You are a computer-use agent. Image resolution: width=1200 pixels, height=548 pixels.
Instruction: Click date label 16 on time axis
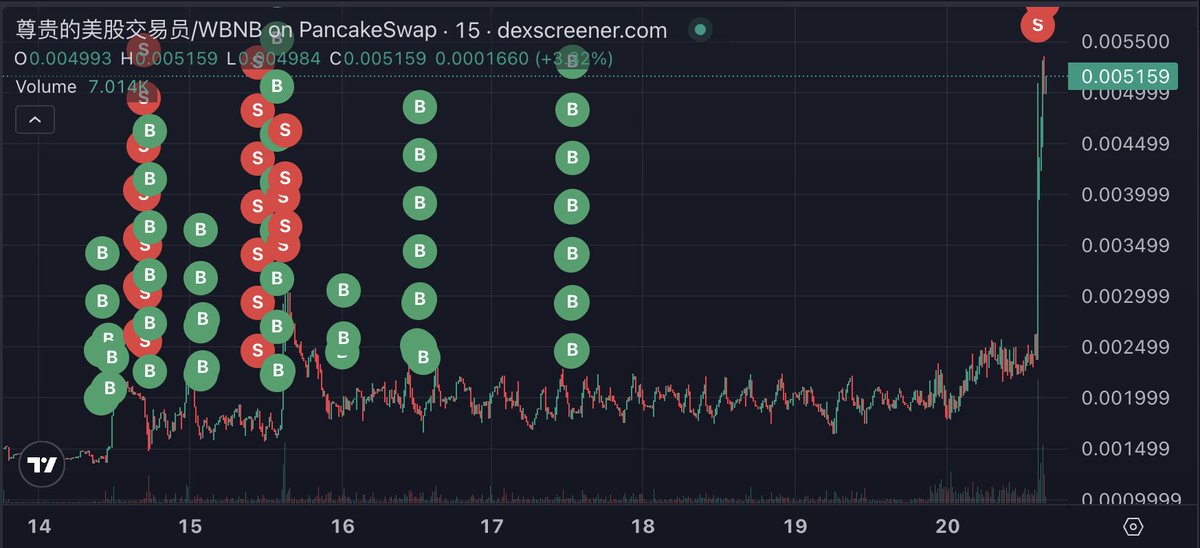[x=342, y=526]
